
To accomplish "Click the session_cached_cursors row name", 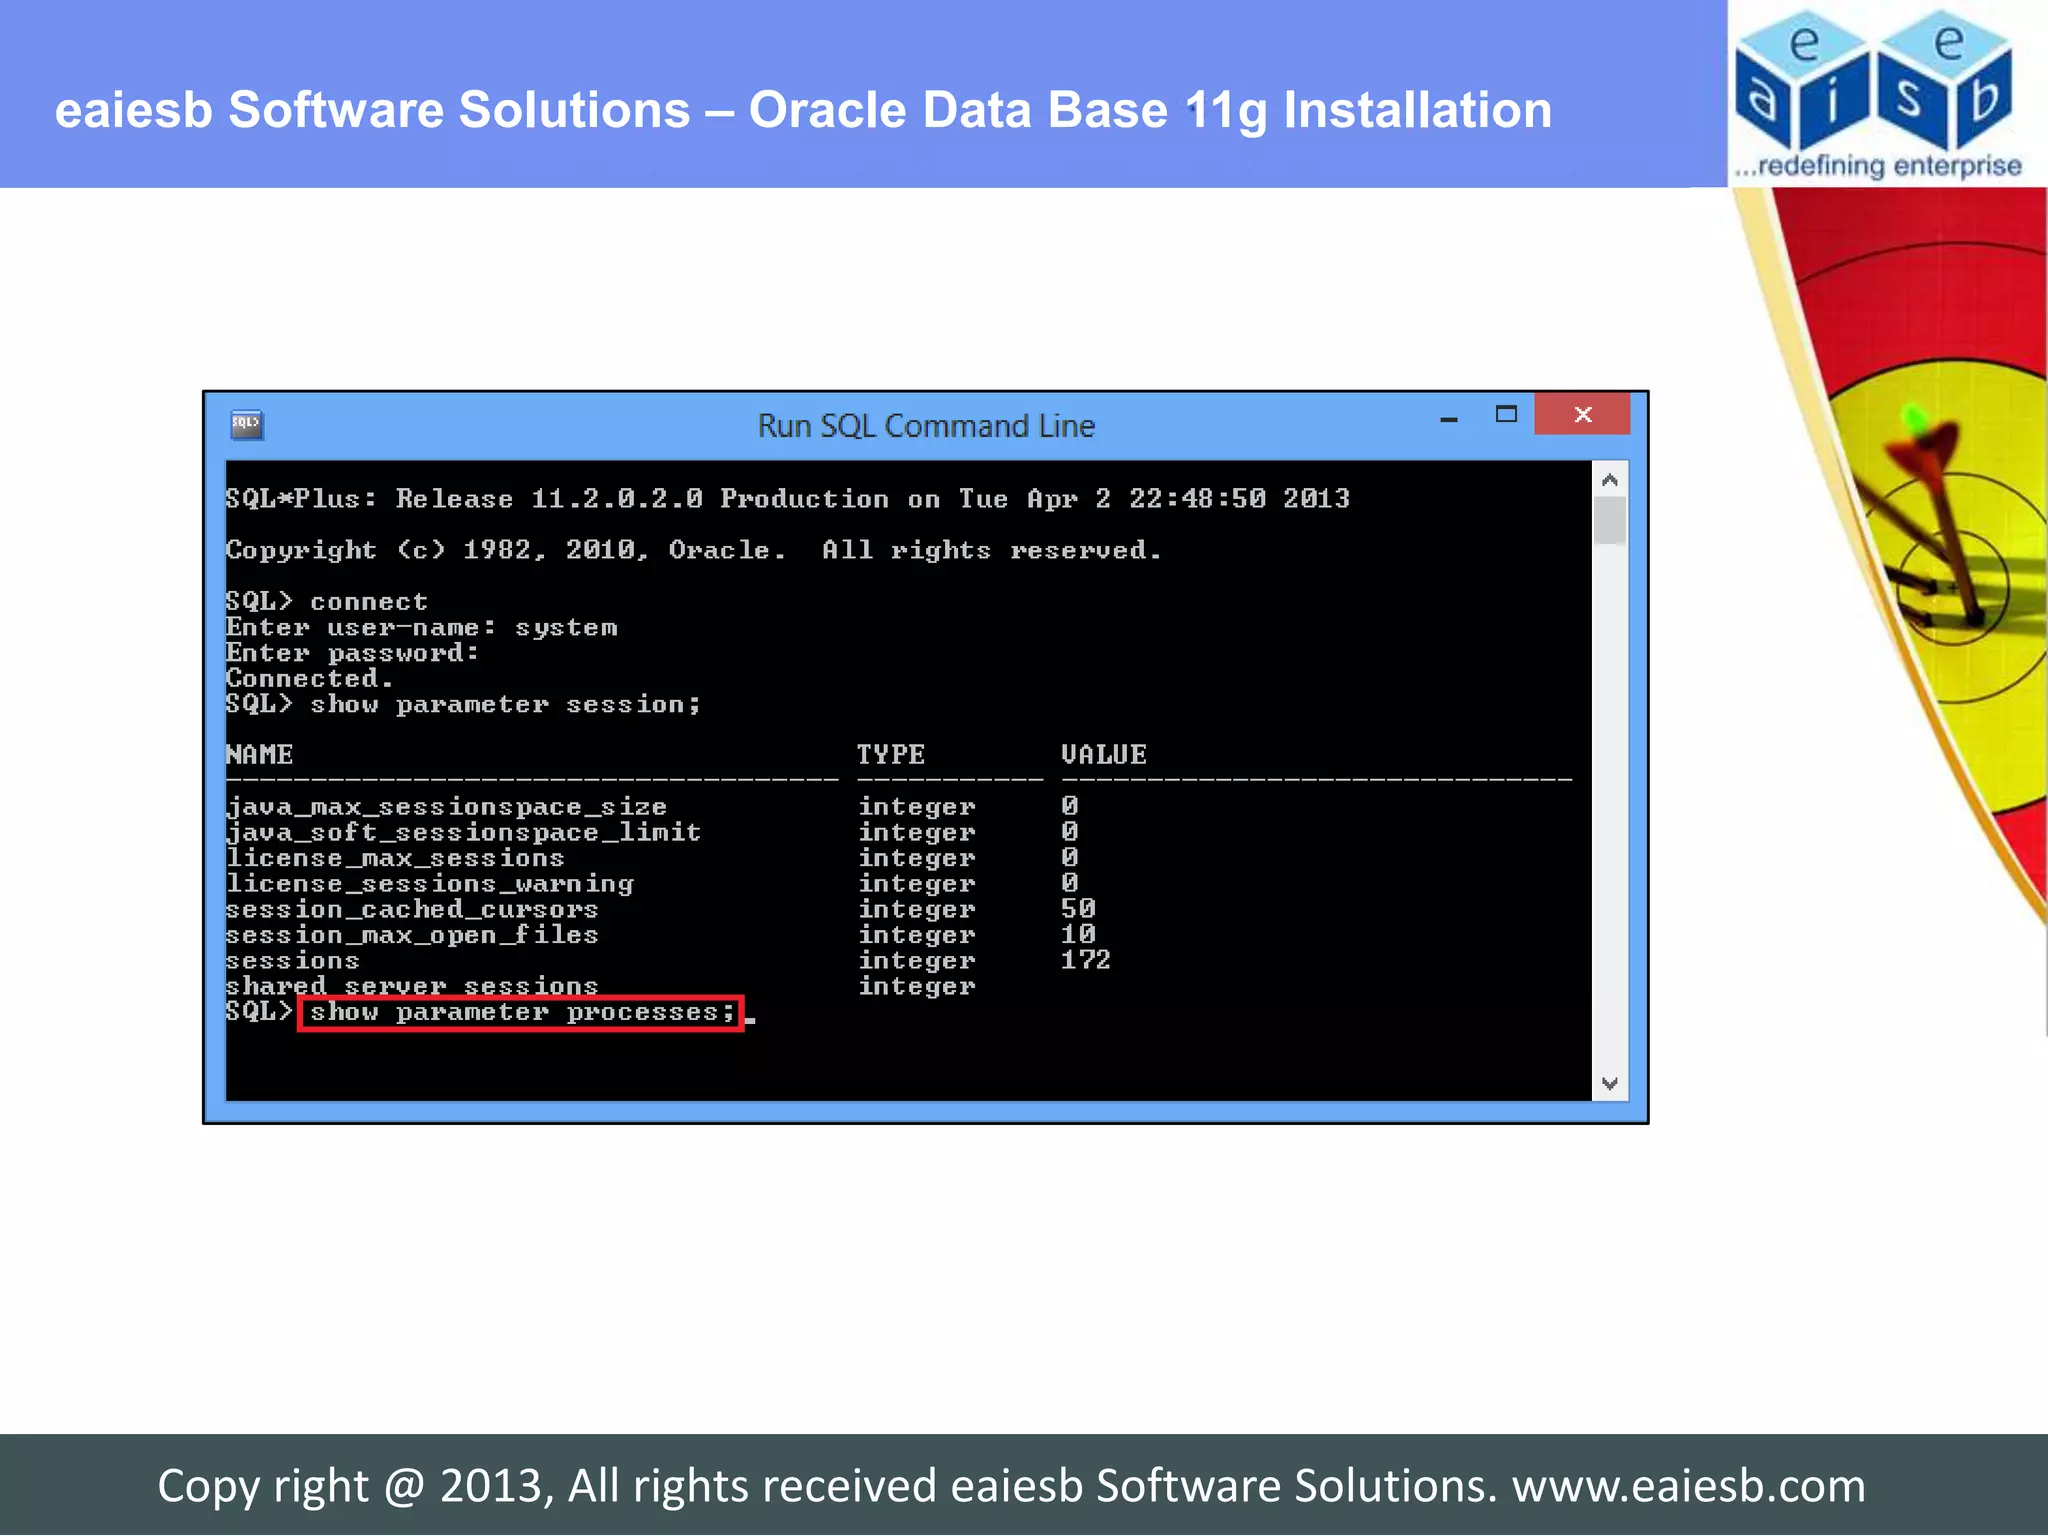I will (x=412, y=909).
